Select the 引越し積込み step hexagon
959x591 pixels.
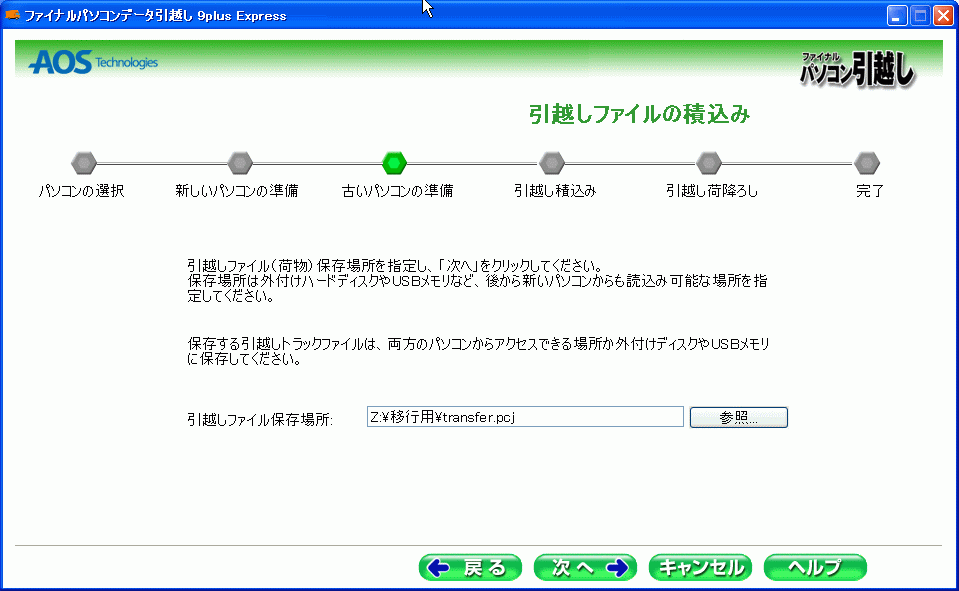point(552,162)
